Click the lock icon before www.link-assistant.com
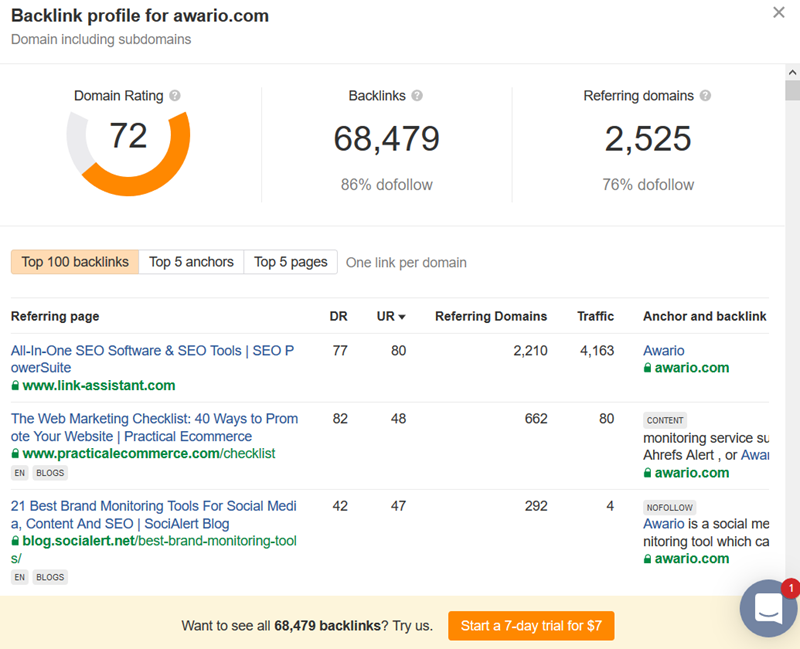The height and width of the screenshot is (649, 800). tap(16, 385)
